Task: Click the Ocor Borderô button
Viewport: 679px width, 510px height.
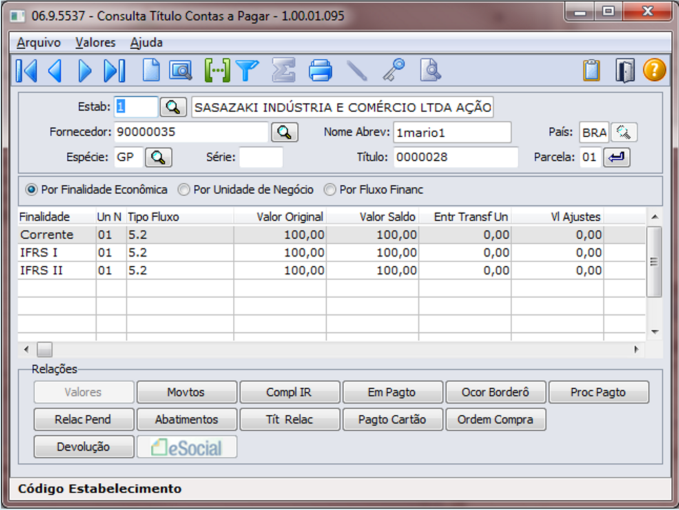Action: (496, 392)
